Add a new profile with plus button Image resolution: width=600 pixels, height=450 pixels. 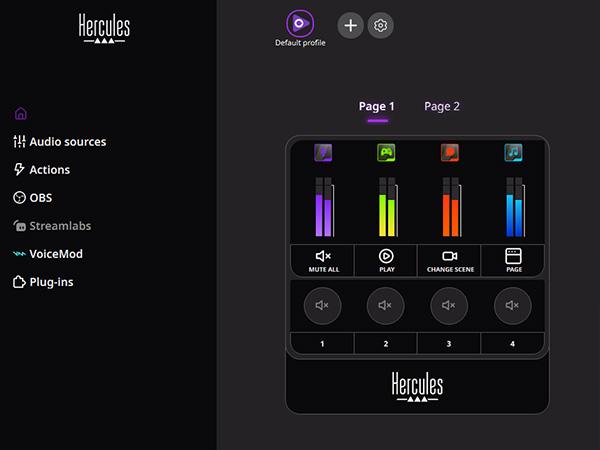(x=350, y=26)
